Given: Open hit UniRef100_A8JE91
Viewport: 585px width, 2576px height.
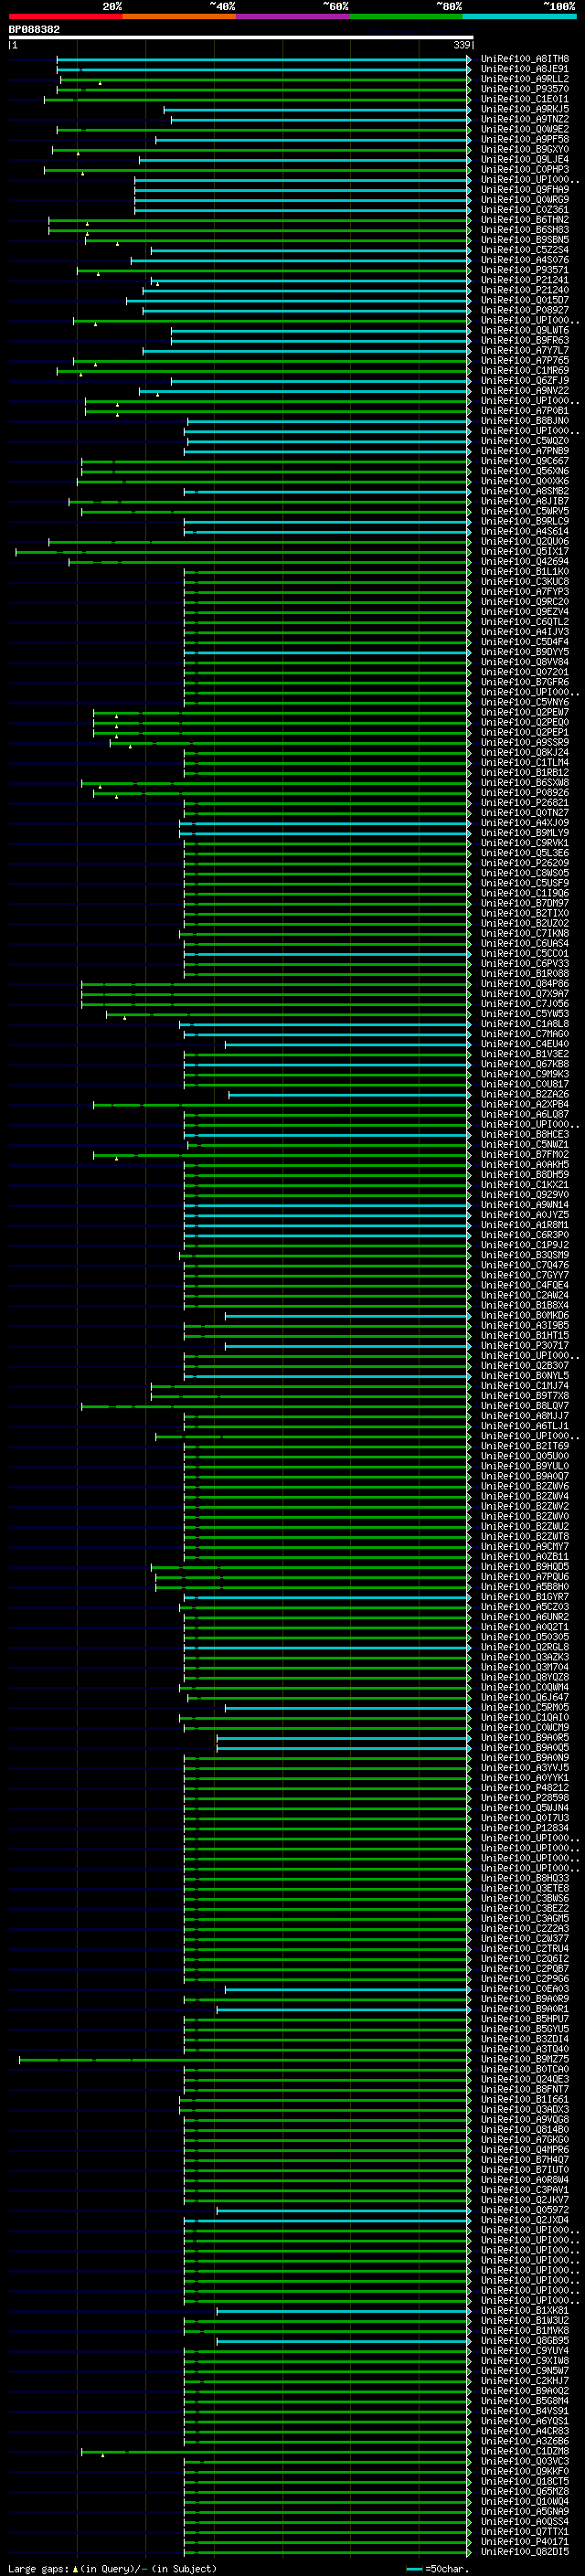Looking at the screenshot, I should tap(524, 69).
